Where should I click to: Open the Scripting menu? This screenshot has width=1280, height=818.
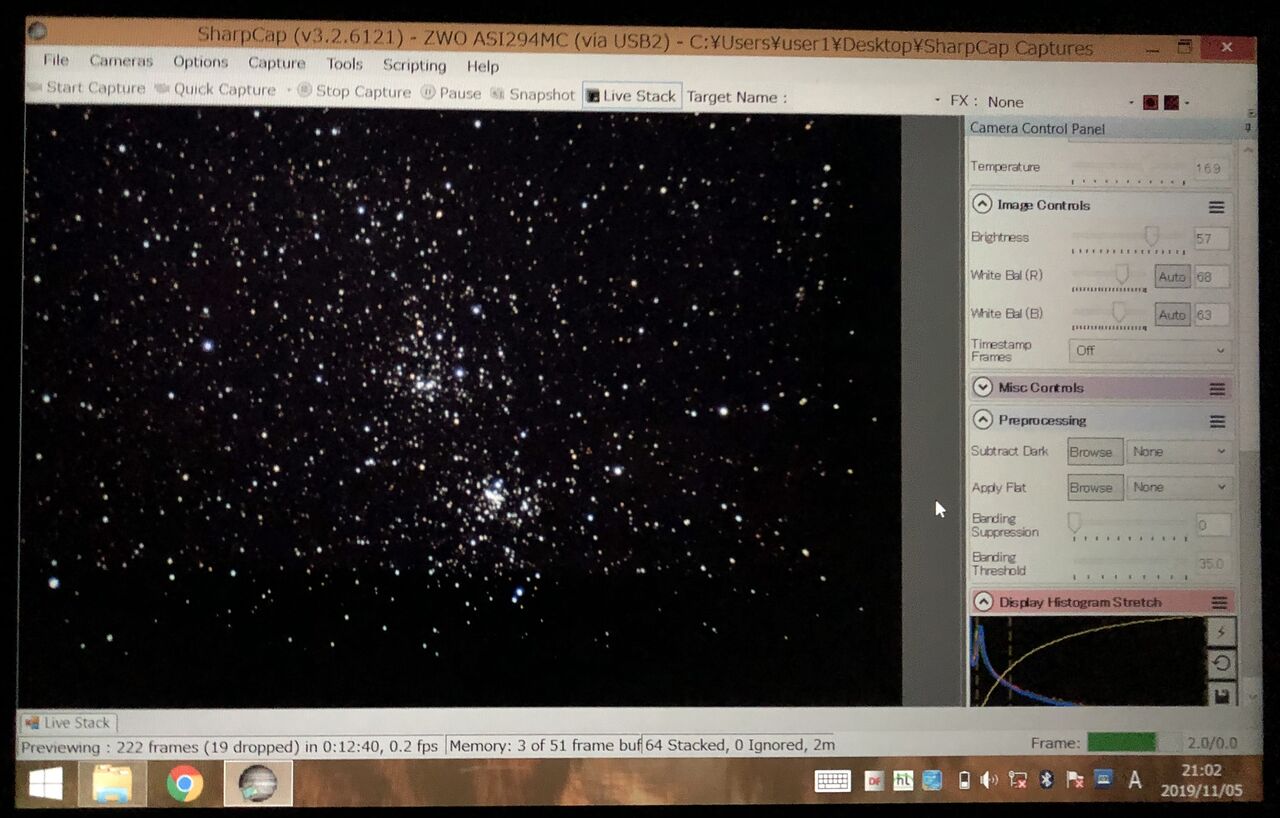[414, 65]
